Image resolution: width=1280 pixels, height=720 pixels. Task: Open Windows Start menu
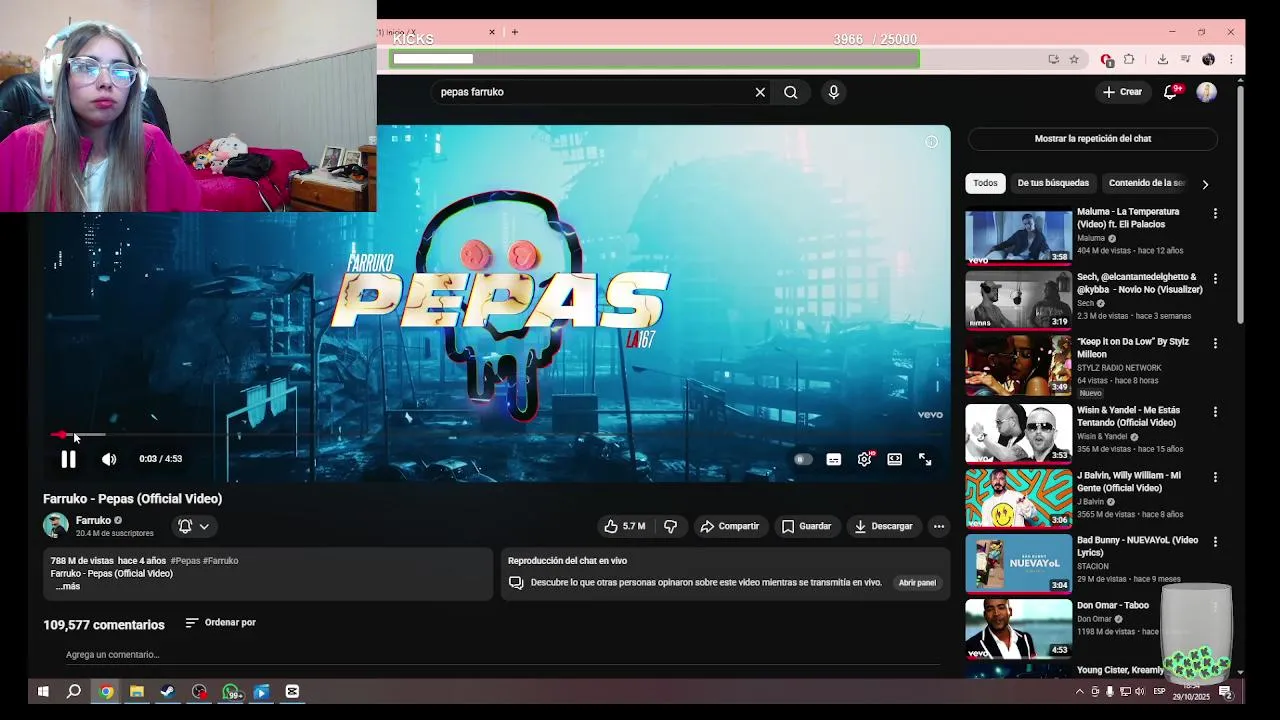pyautogui.click(x=43, y=691)
